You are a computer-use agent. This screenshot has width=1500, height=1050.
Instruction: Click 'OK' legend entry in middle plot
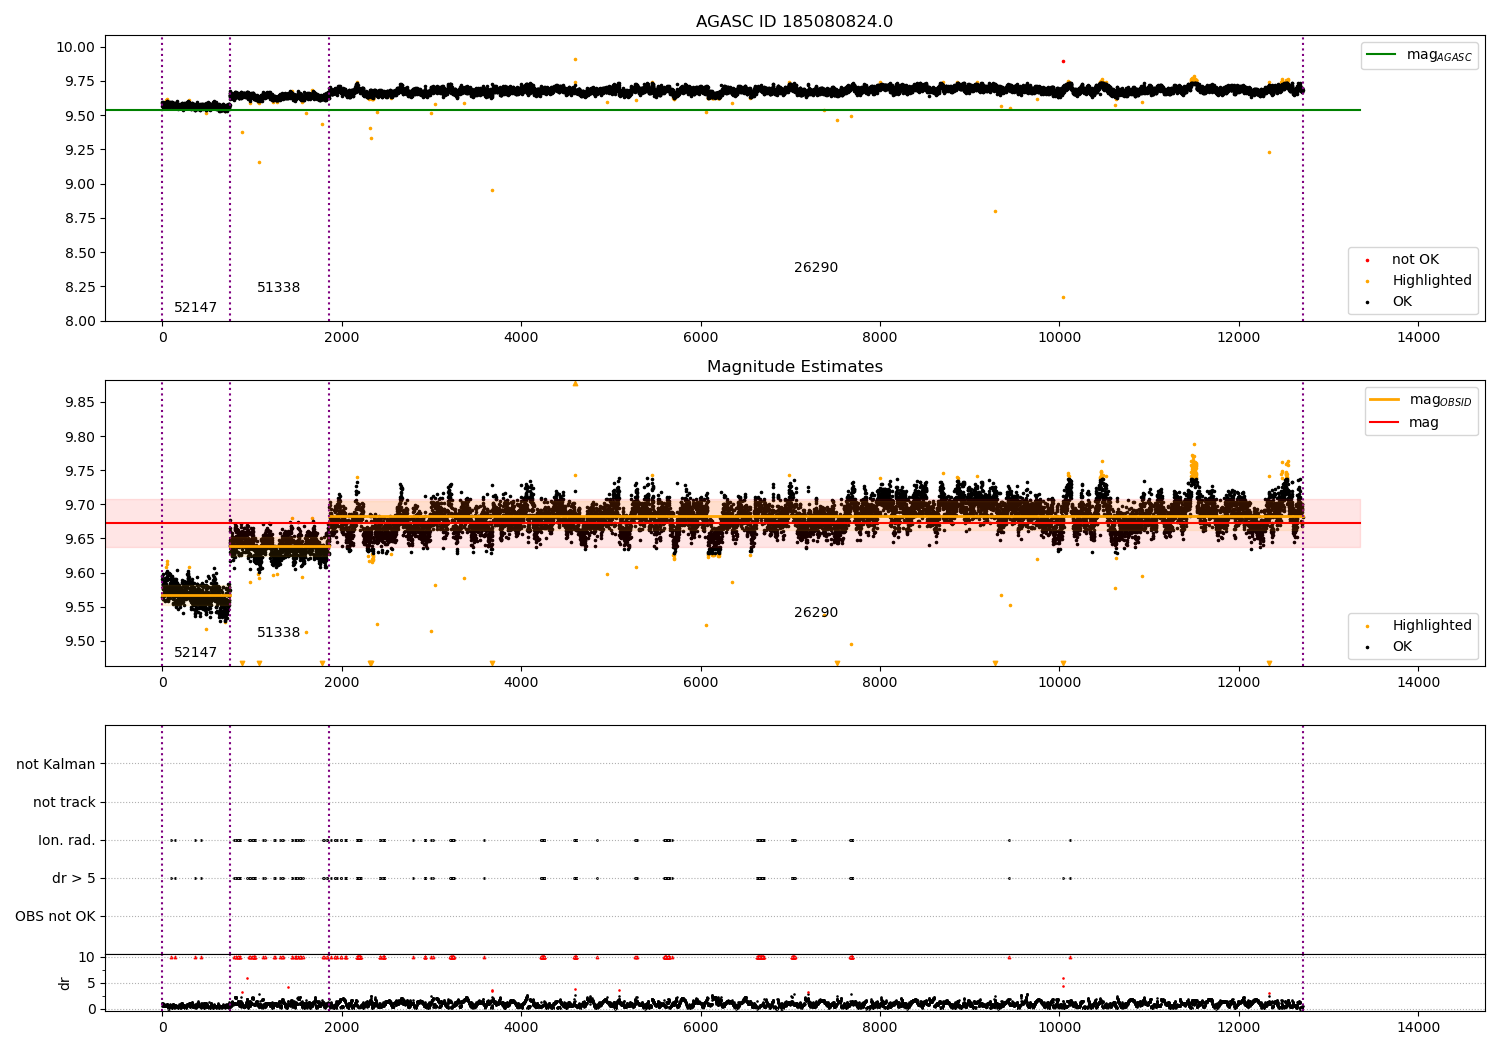(1391, 647)
